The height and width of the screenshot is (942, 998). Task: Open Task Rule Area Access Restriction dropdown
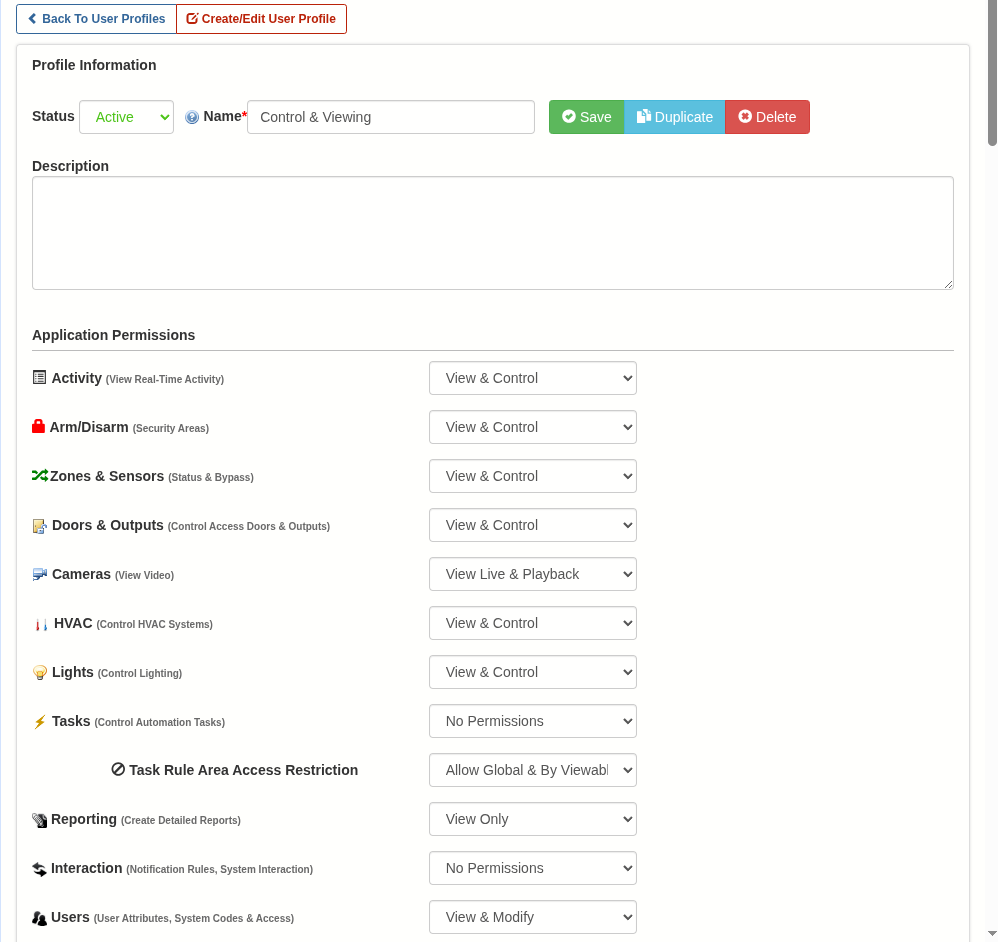click(532, 770)
